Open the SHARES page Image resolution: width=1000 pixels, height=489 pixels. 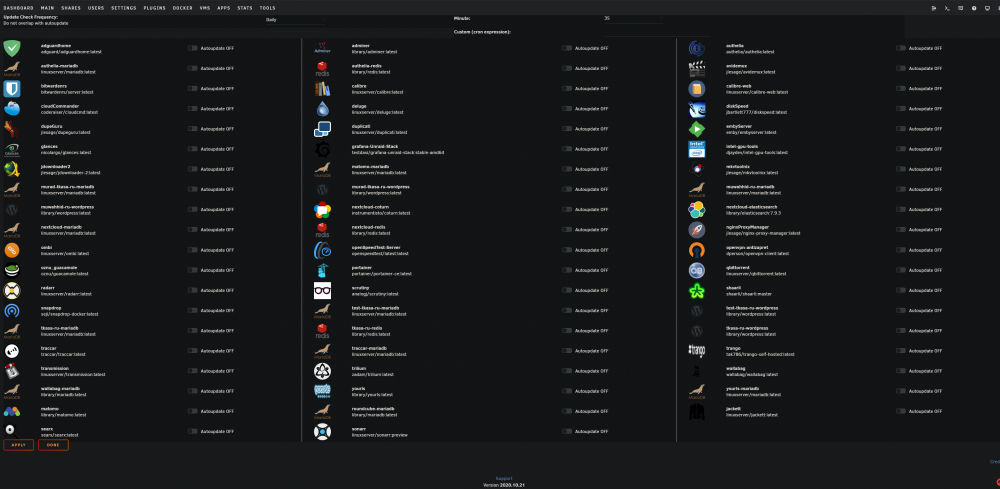(71, 8)
